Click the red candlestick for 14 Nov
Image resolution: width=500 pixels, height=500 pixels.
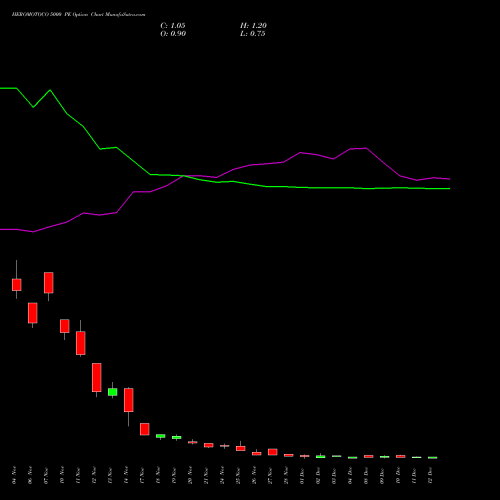[129, 400]
